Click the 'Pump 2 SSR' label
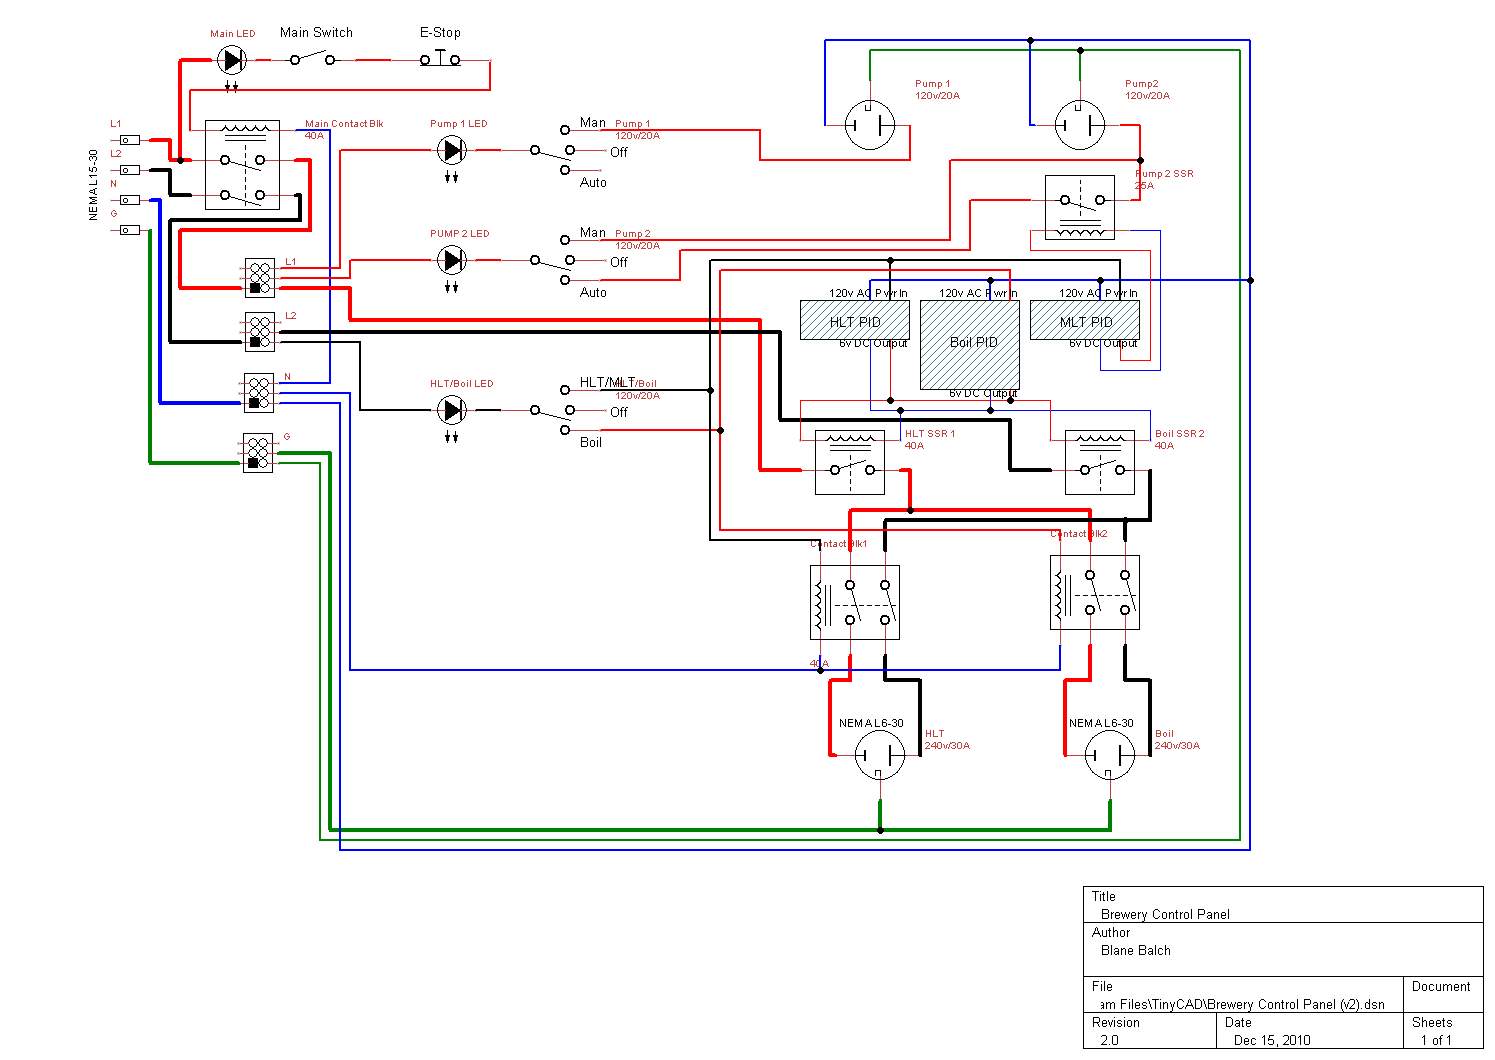Image resolution: width=1495 pixels, height=1060 pixels. [1164, 174]
